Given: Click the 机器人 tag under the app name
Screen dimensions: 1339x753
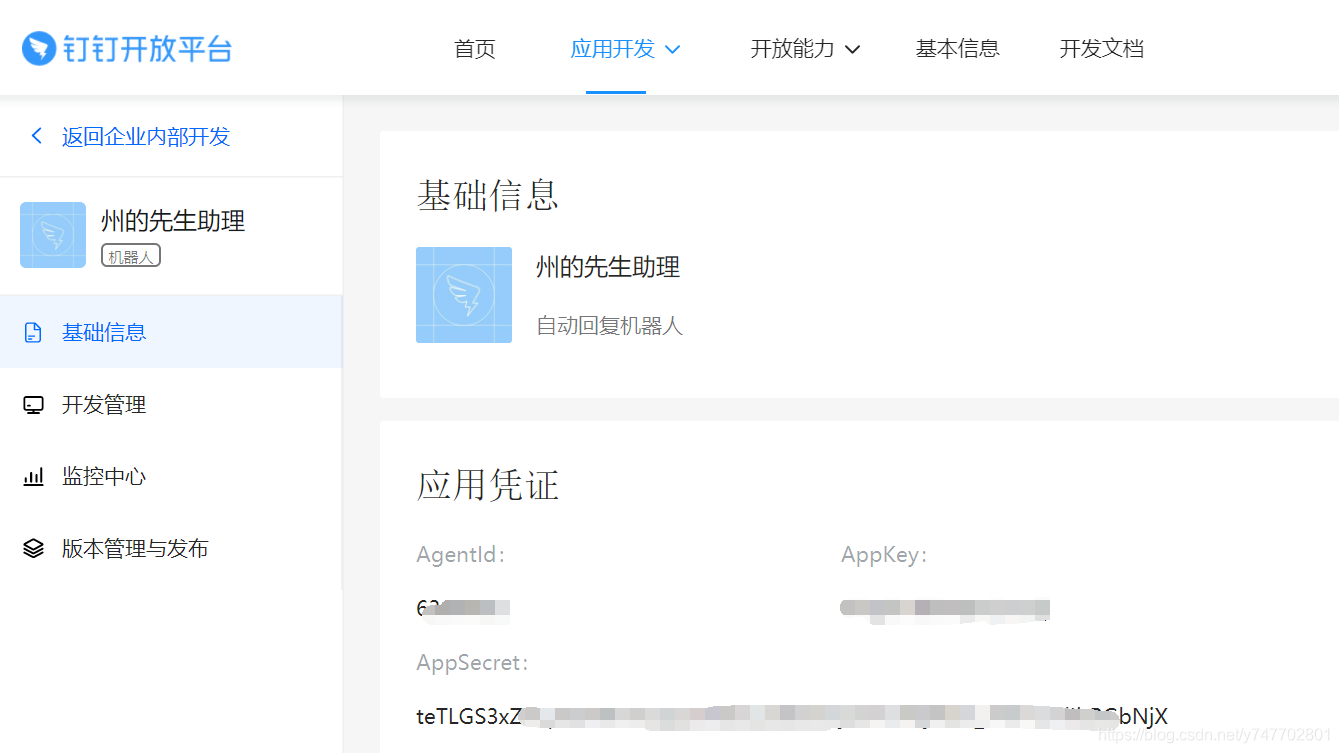Looking at the screenshot, I should (130, 255).
